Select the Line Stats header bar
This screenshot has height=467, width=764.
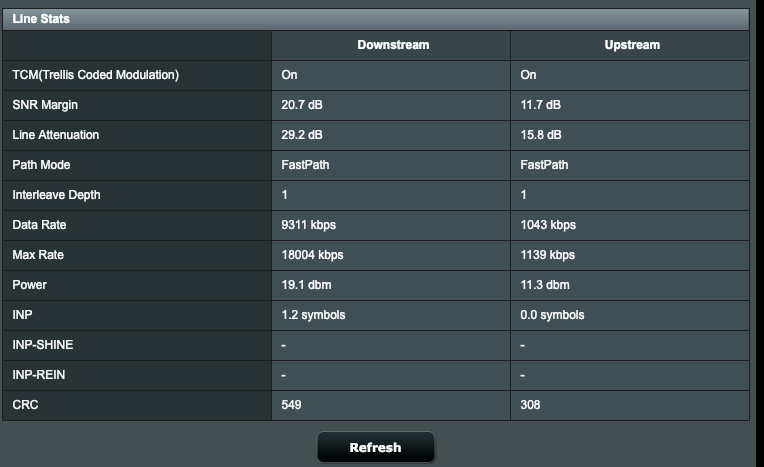click(376, 19)
